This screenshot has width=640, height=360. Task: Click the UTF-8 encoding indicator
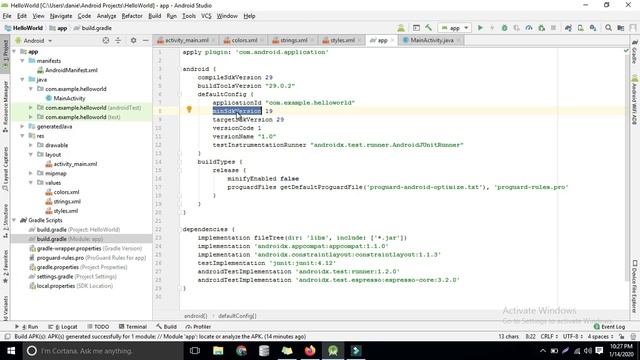pos(572,336)
